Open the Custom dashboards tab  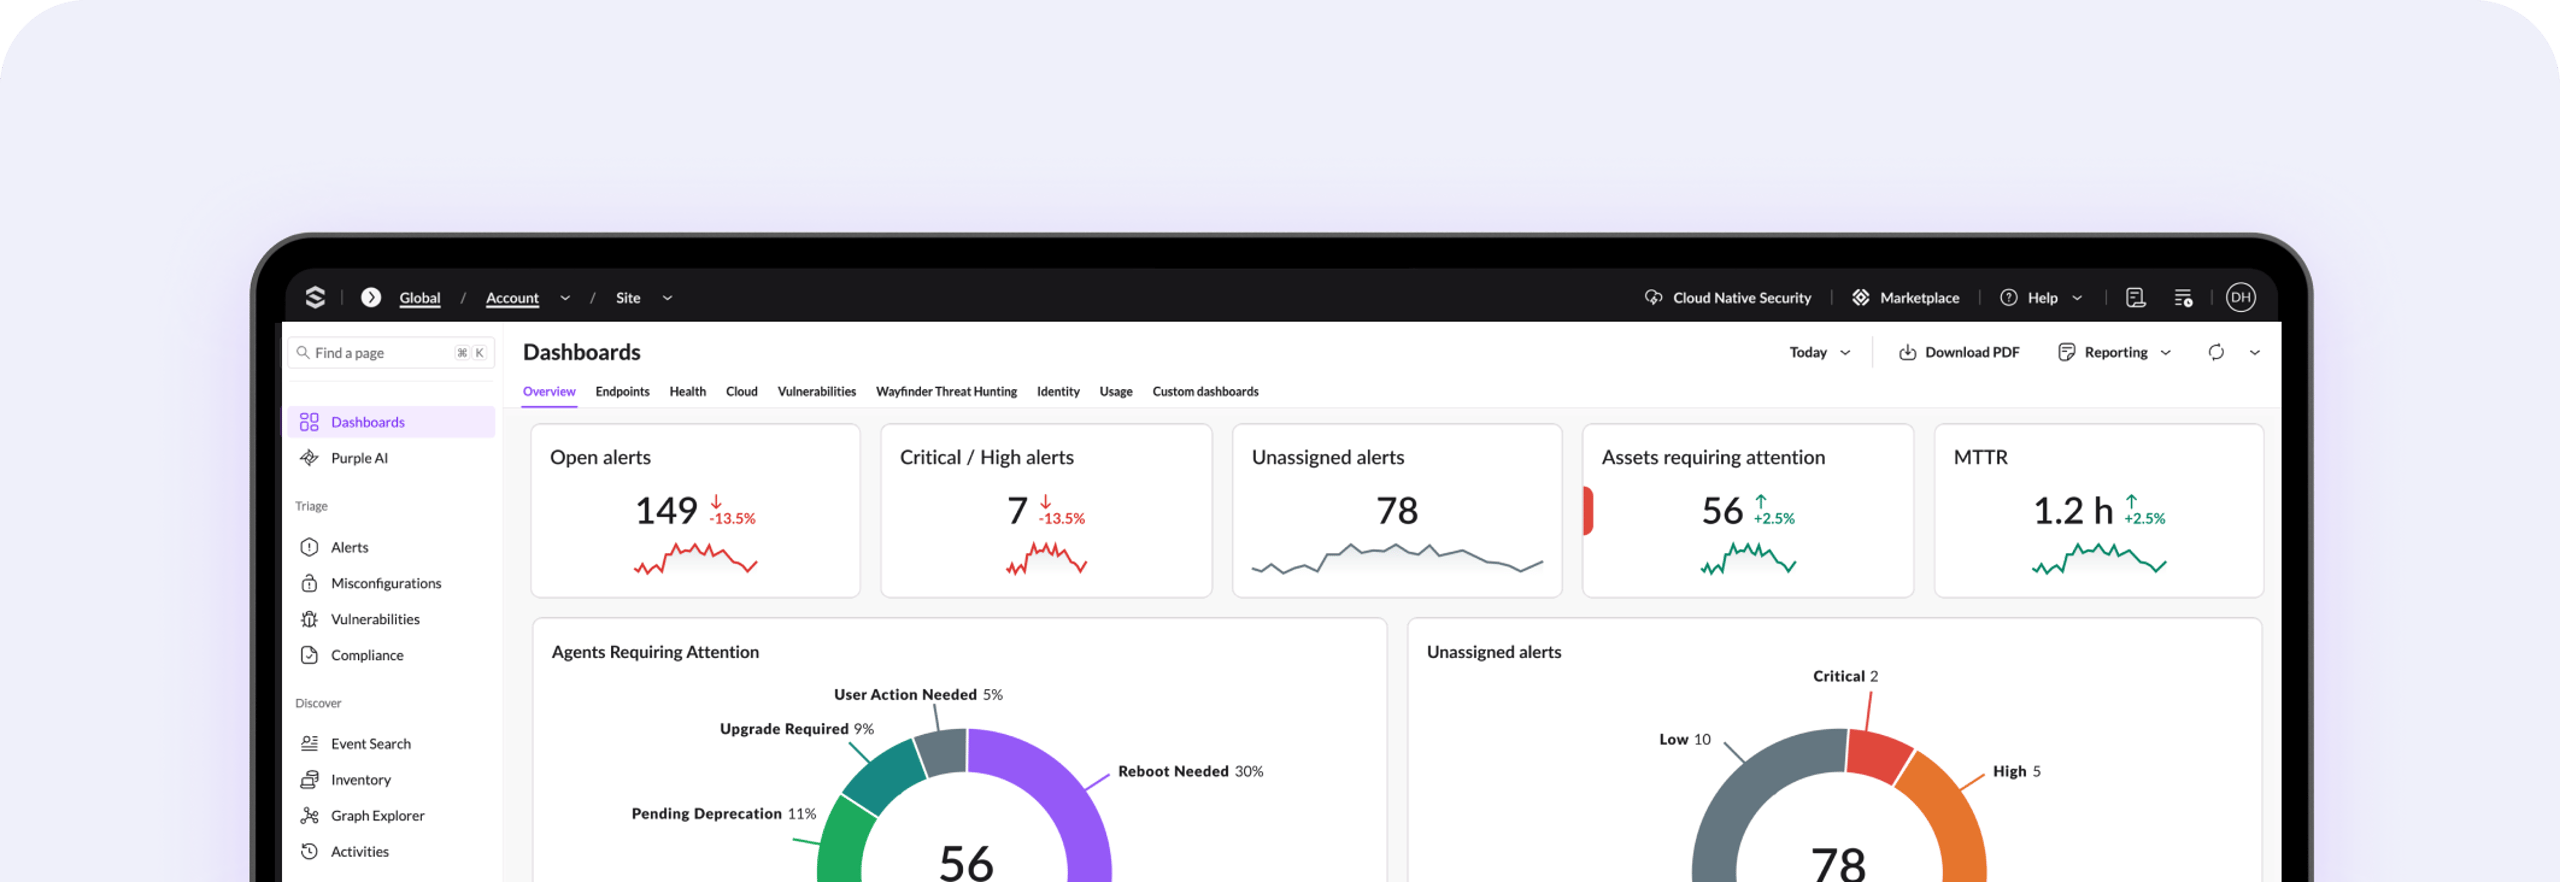coord(1205,391)
